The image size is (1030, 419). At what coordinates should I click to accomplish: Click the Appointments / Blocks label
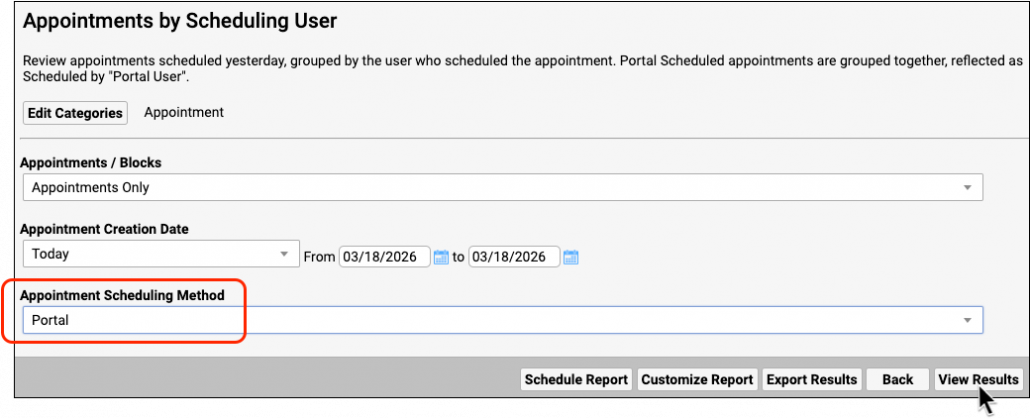[x=91, y=162]
